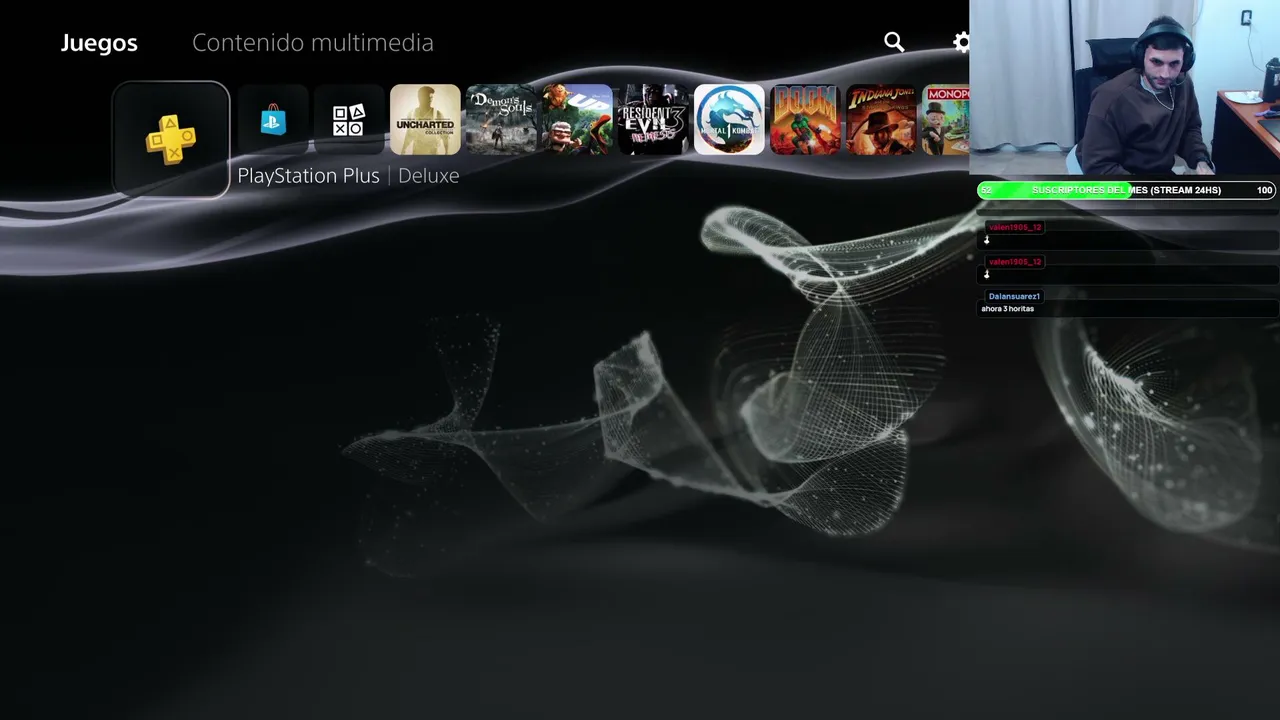Open the DOOM game tile
The height and width of the screenshot is (720, 1280).
[805, 120]
